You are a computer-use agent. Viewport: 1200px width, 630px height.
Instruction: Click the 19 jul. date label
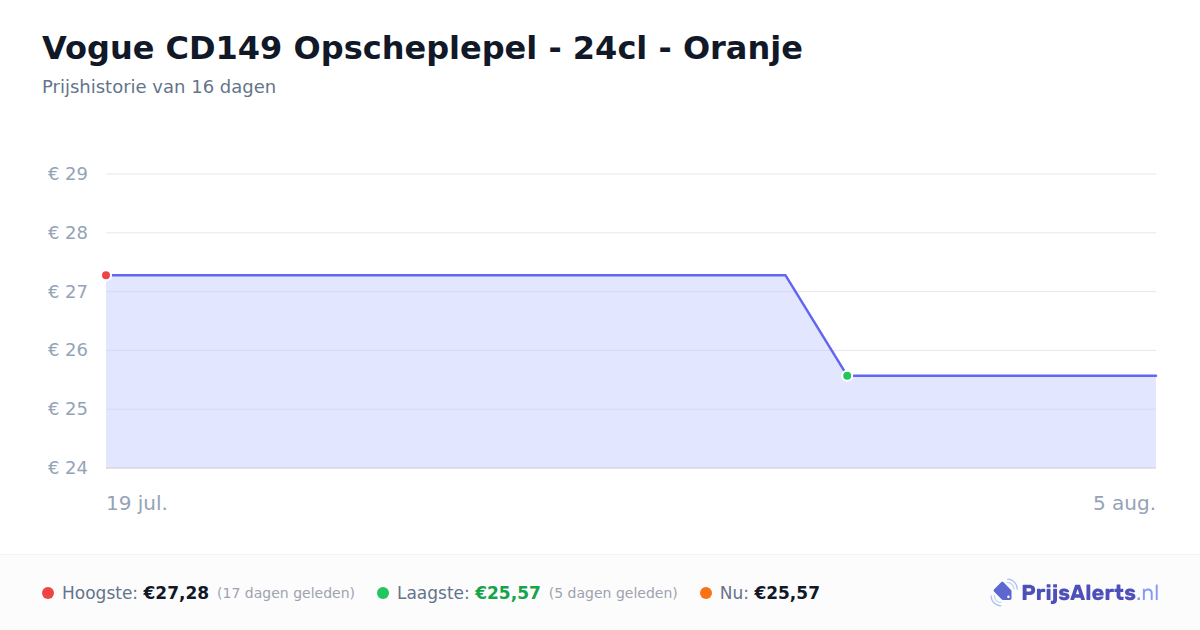(x=137, y=503)
